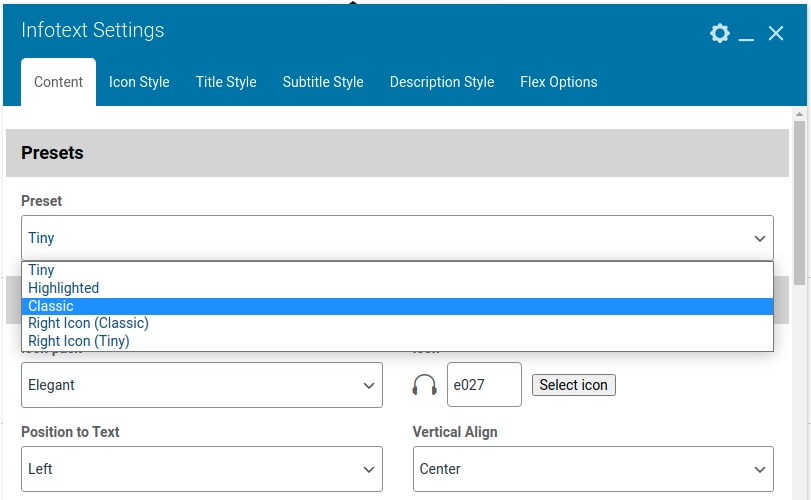The width and height of the screenshot is (811, 500).
Task: Open the Vertical Align dropdown
Action: pos(592,469)
